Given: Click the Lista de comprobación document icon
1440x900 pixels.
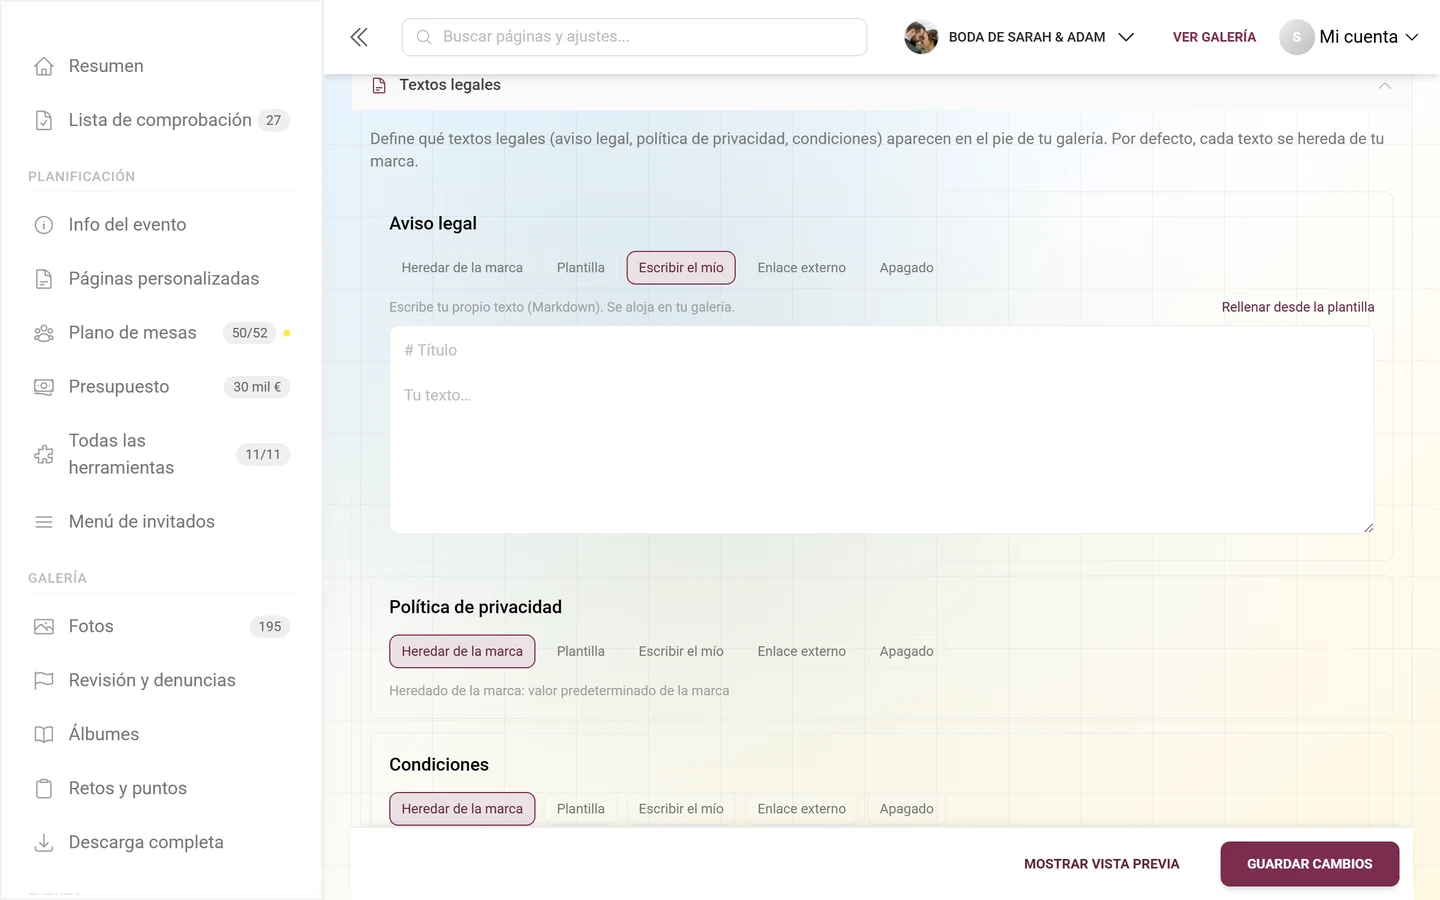Looking at the screenshot, I should pos(44,120).
